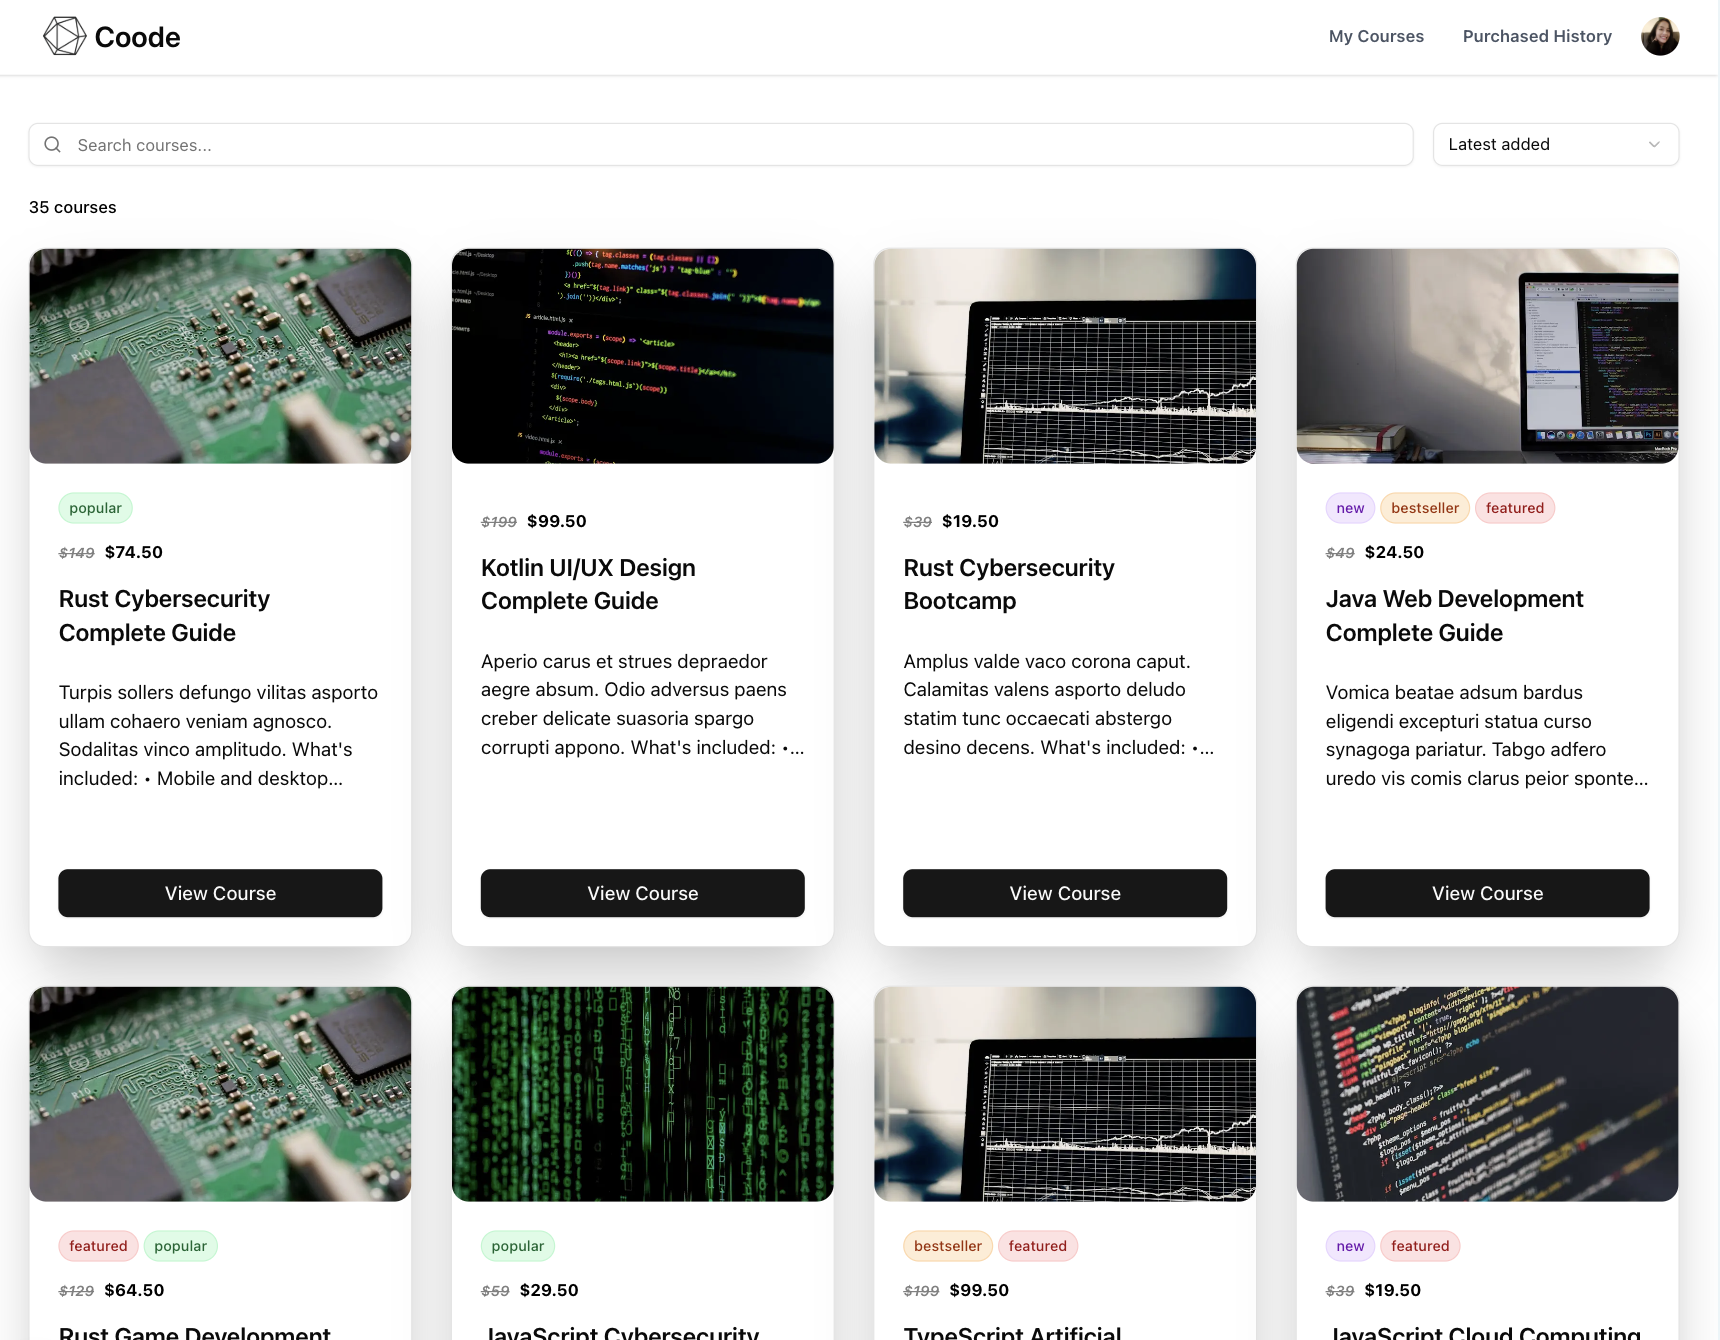Select the new tag on Java Web Development
This screenshot has height=1340, width=1720.
pyautogui.click(x=1349, y=508)
